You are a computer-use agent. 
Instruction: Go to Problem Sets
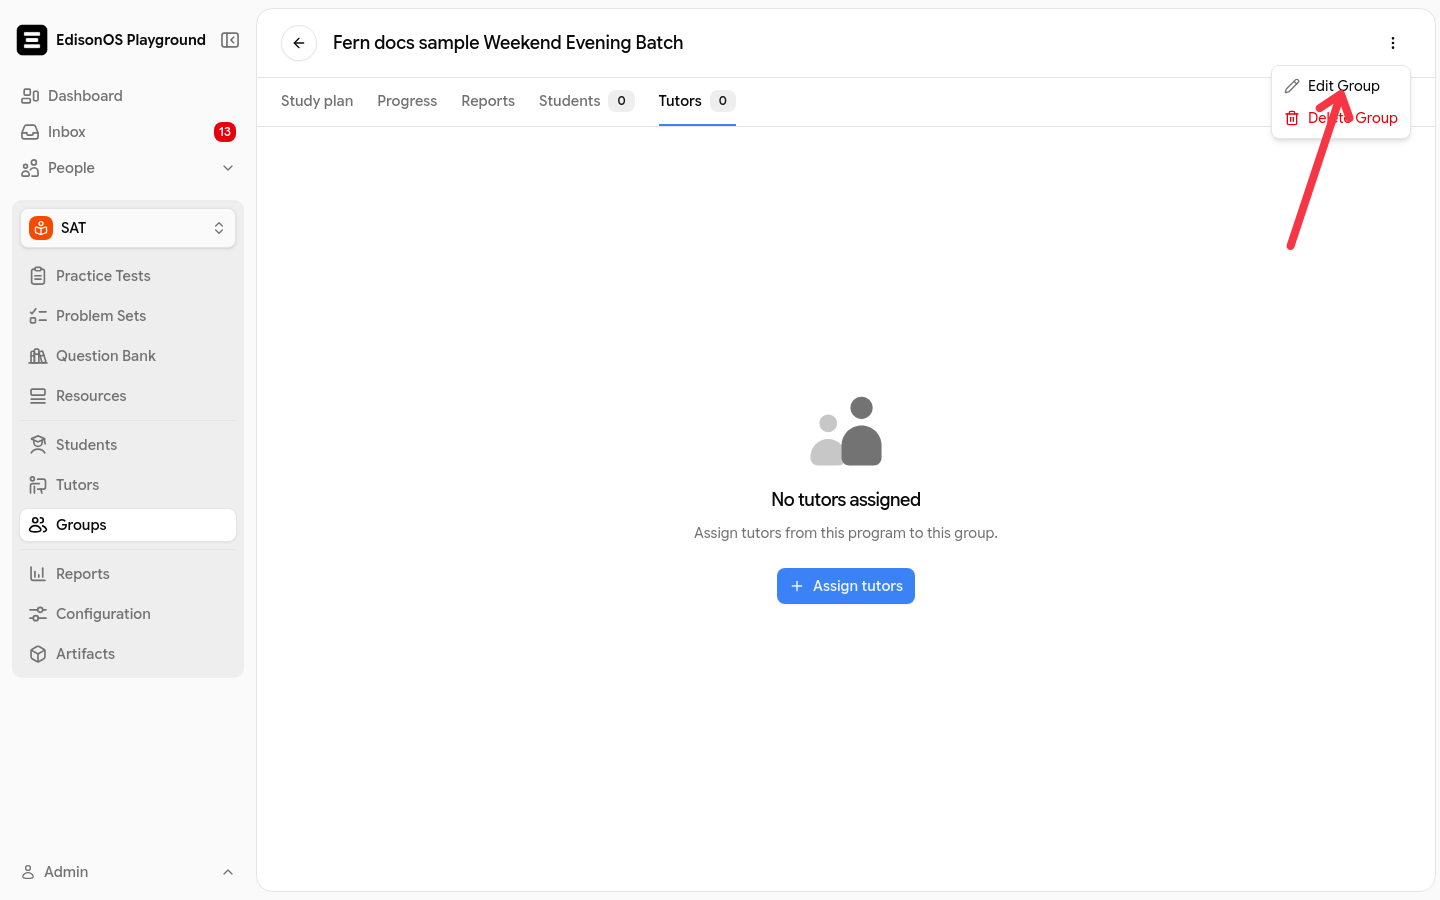[128, 316]
